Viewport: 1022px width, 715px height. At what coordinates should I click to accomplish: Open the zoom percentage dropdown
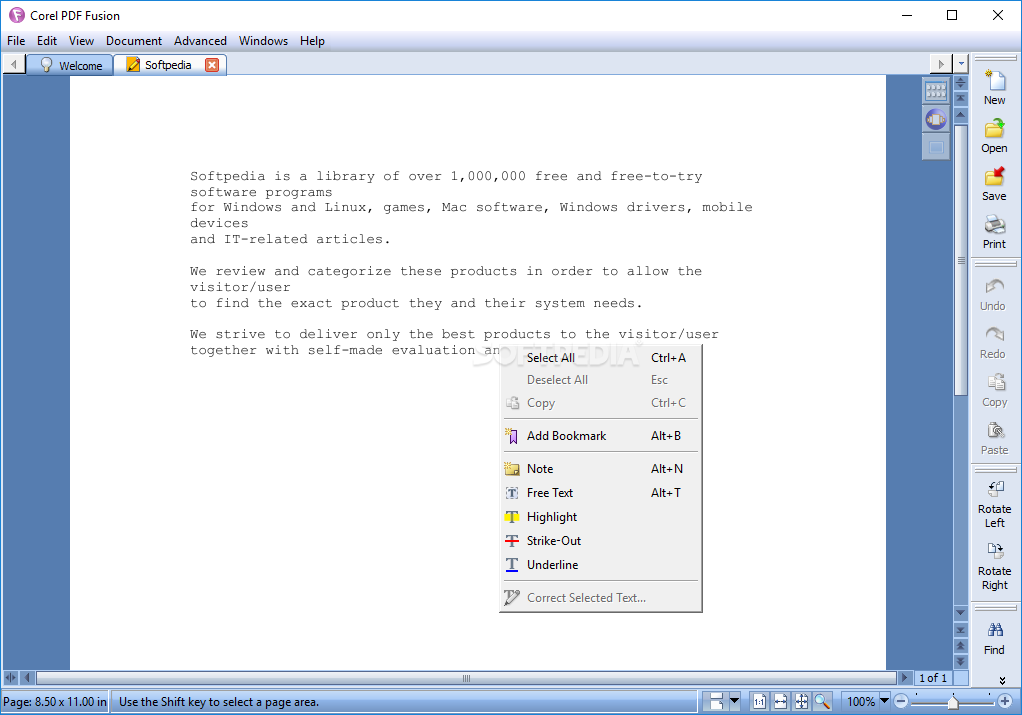click(884, 701)
